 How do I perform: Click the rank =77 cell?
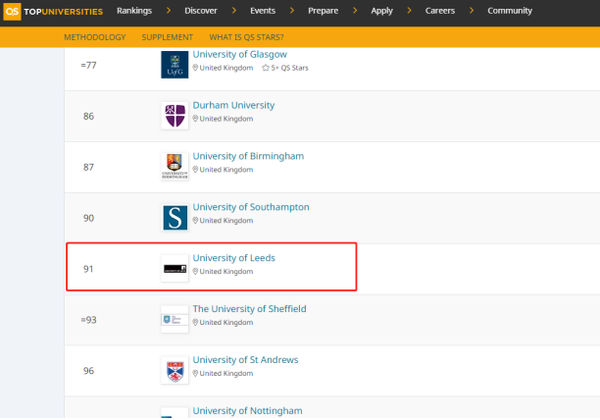coord(88,65)
